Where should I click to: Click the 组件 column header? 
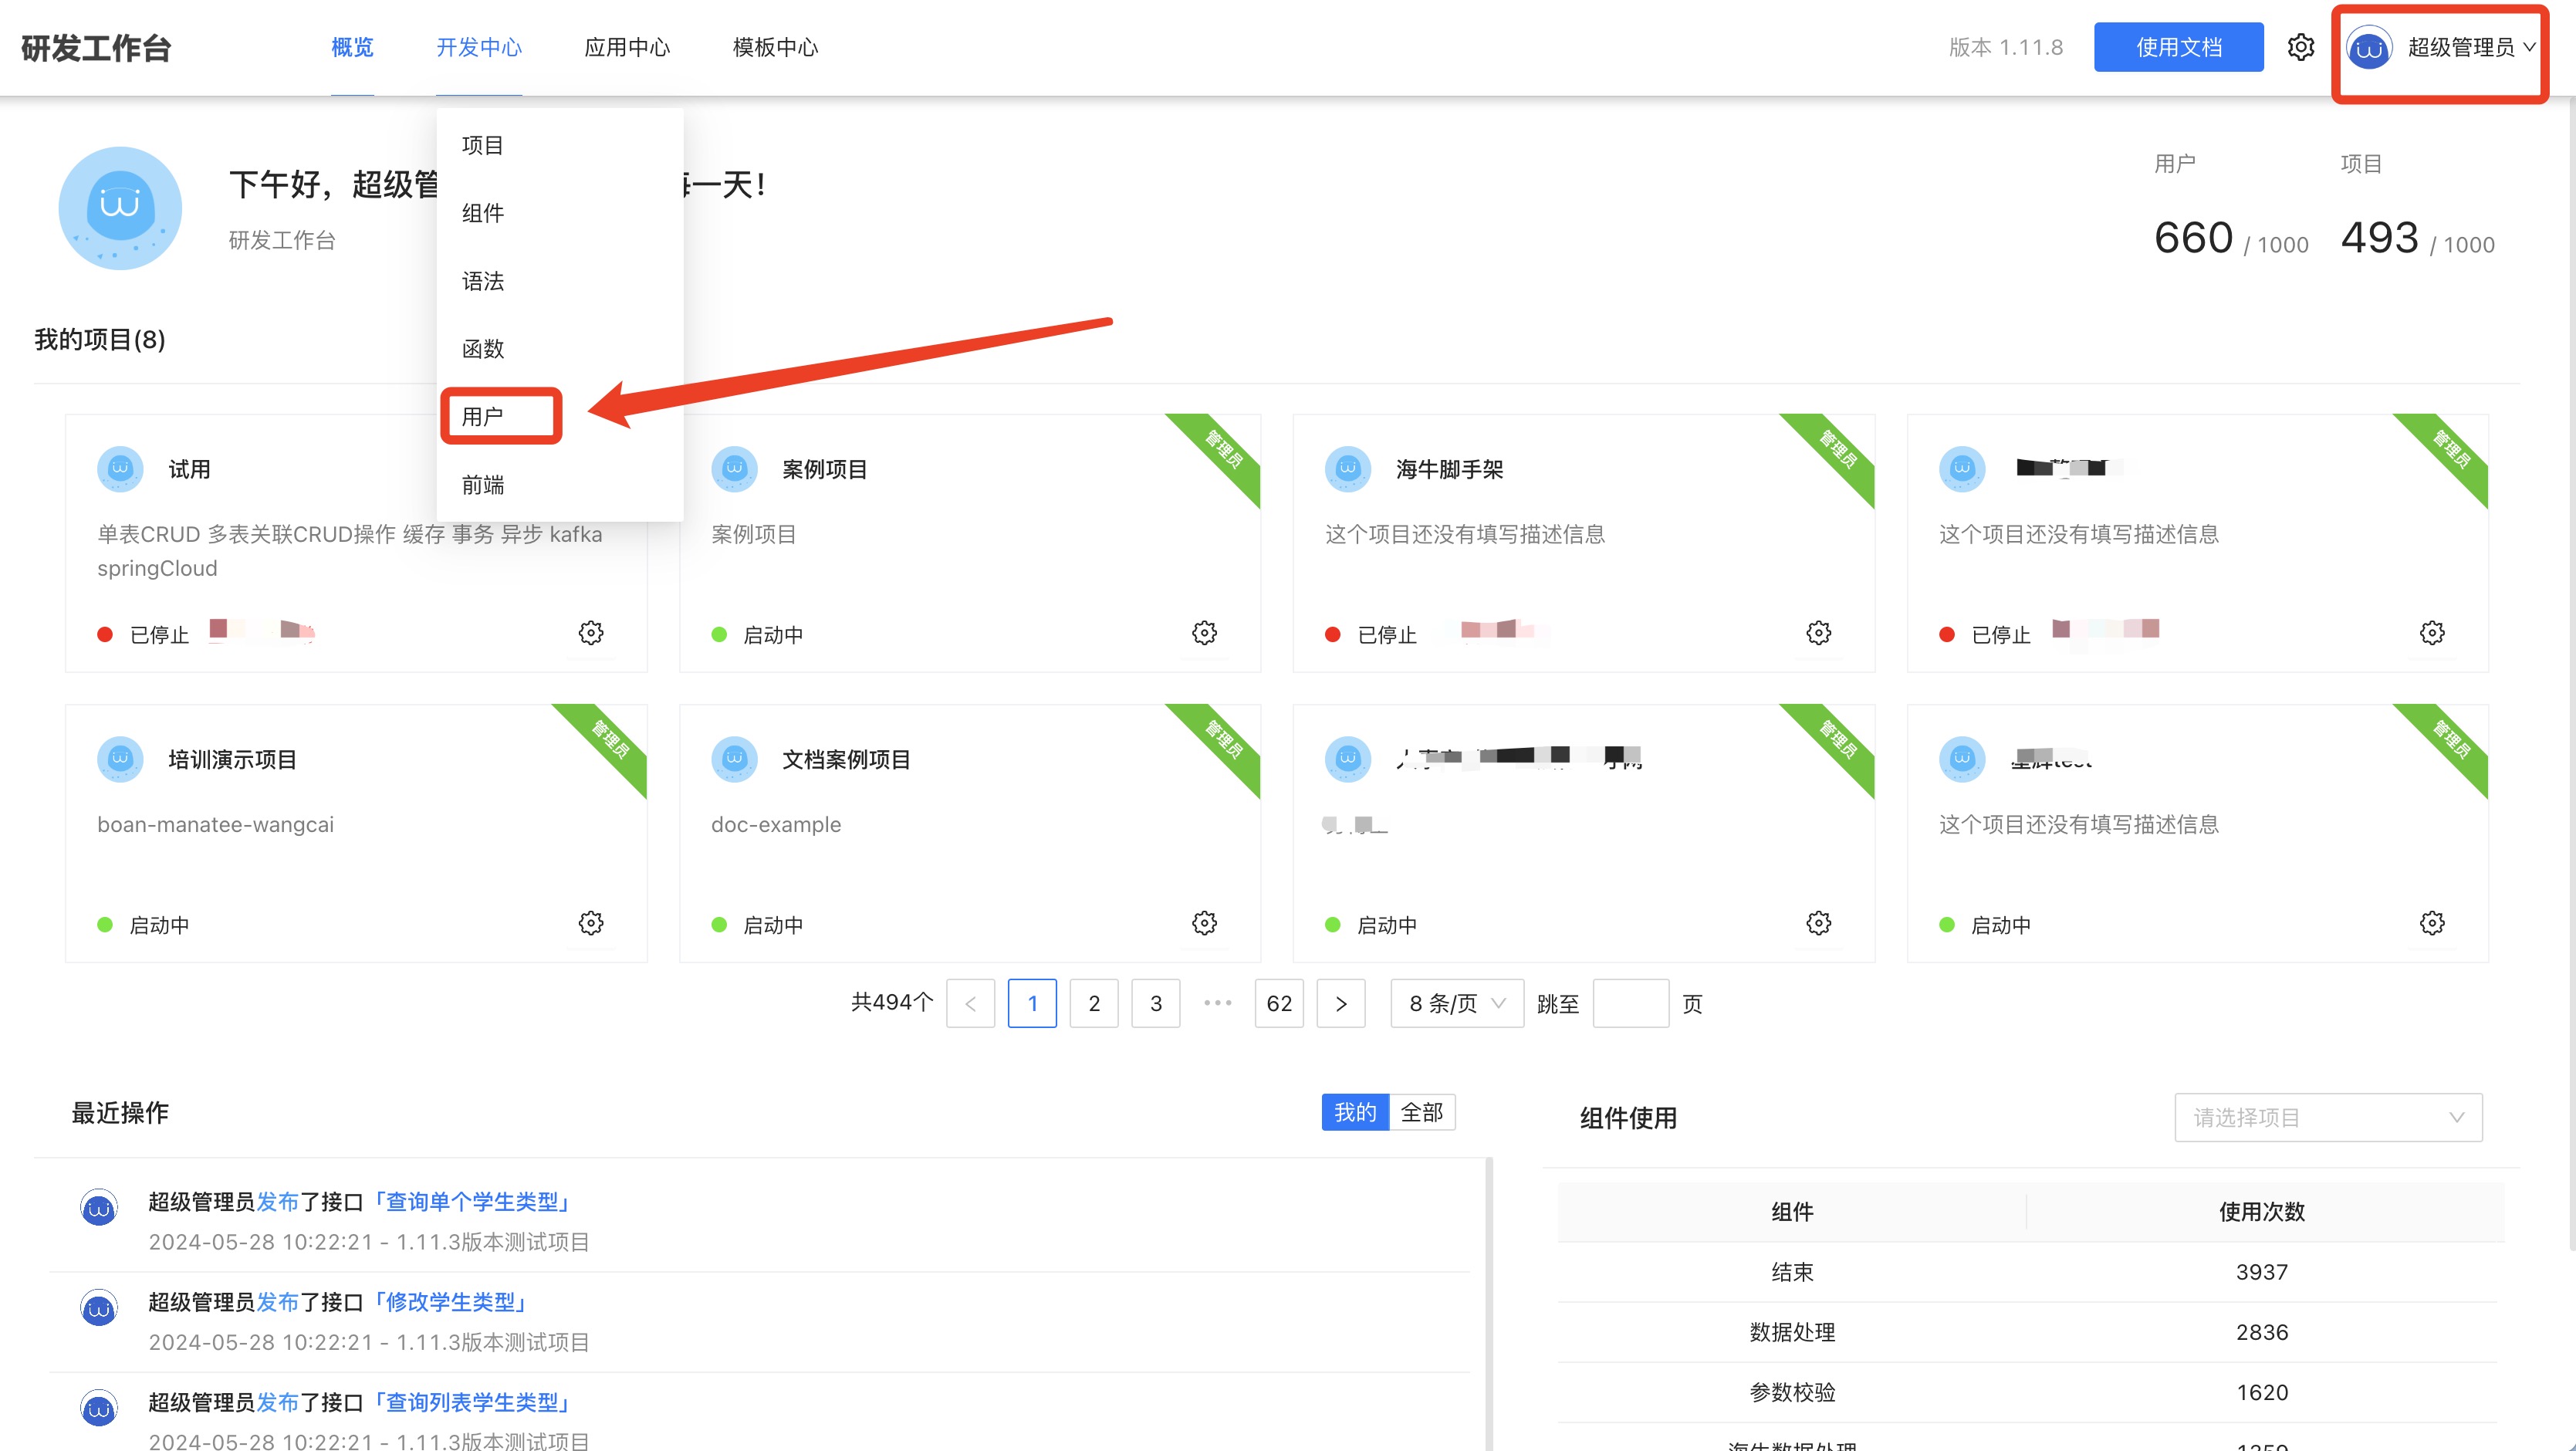tap(1792, 1211)
